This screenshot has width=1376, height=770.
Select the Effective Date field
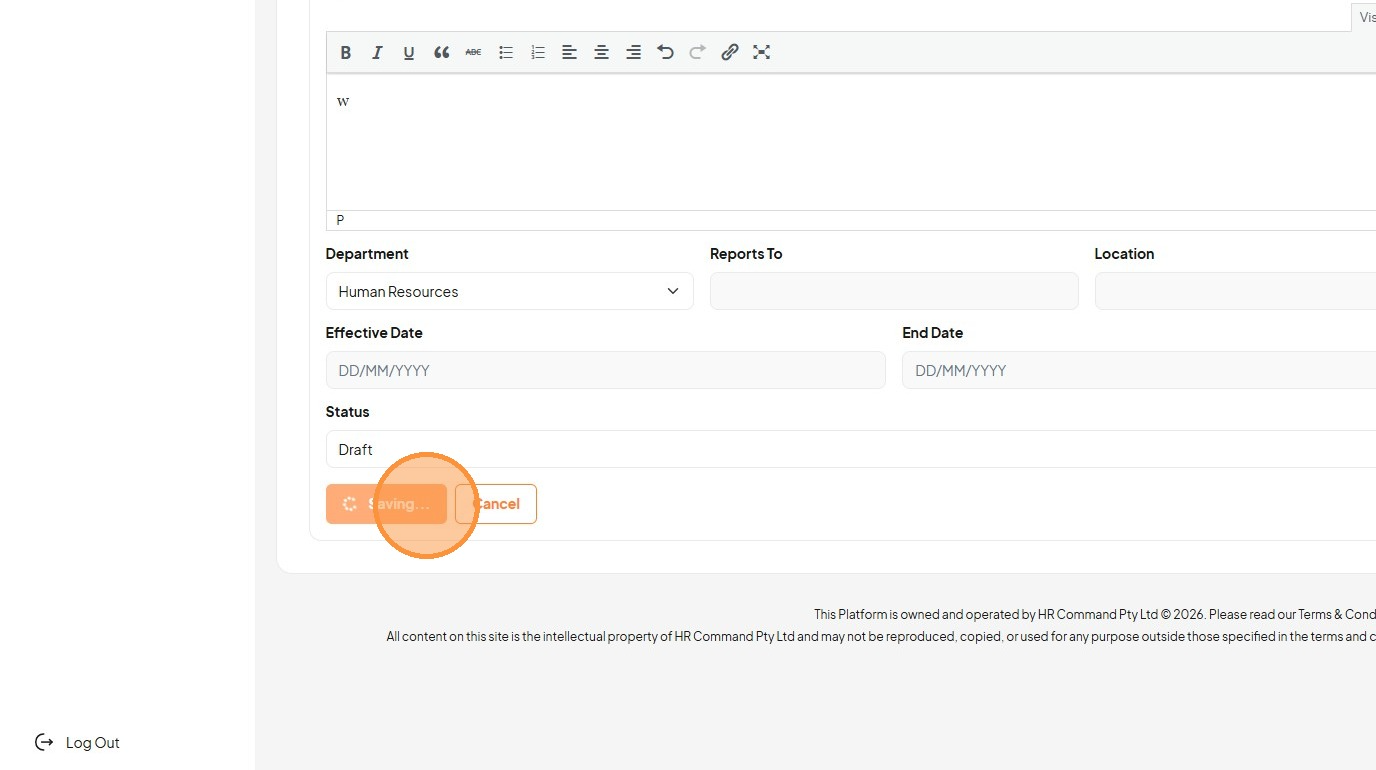[x=606, y=370]
